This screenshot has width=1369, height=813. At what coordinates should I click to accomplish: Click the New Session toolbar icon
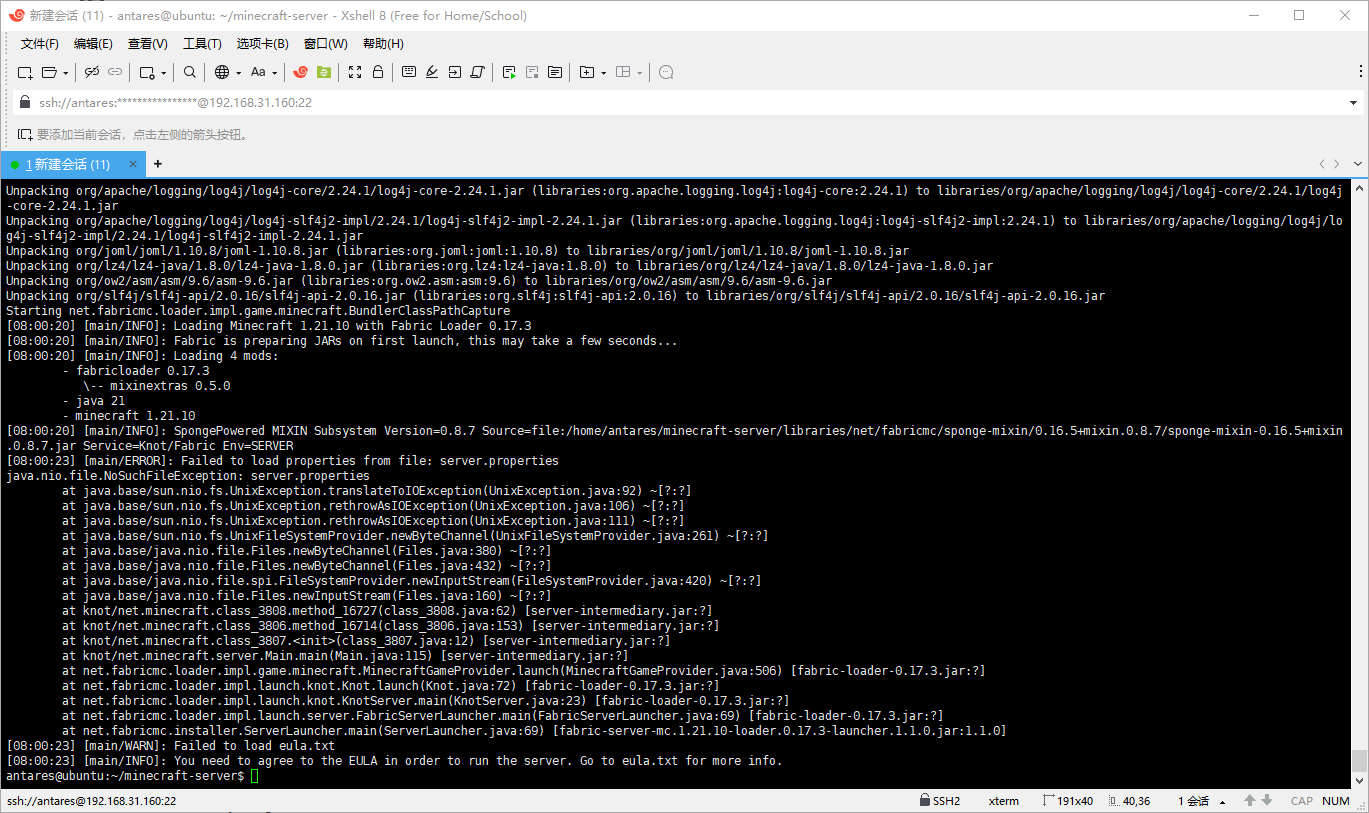tap(25, 72)
